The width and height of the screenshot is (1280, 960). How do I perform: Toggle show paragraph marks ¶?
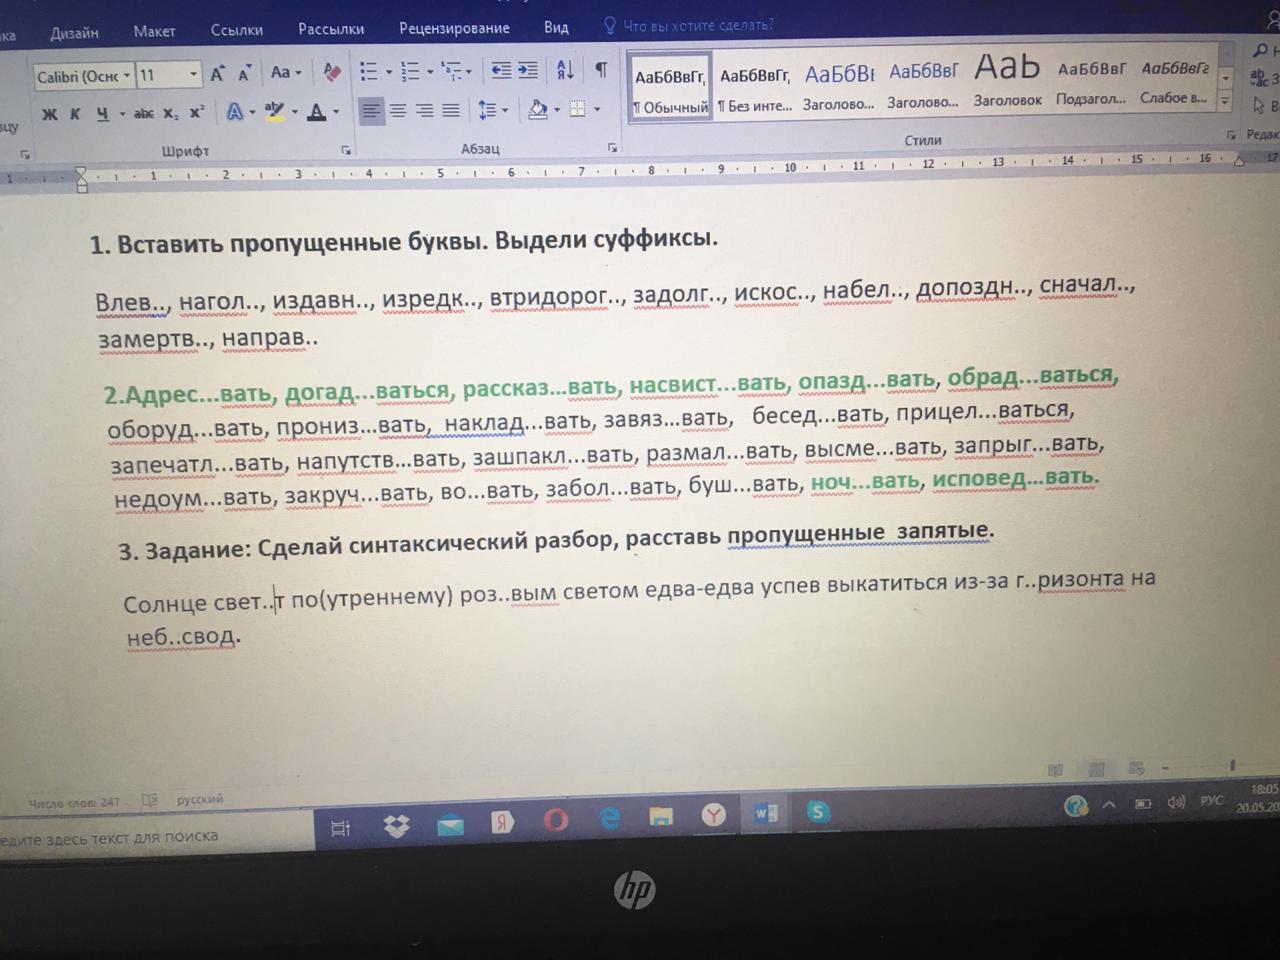coord(601,69)
